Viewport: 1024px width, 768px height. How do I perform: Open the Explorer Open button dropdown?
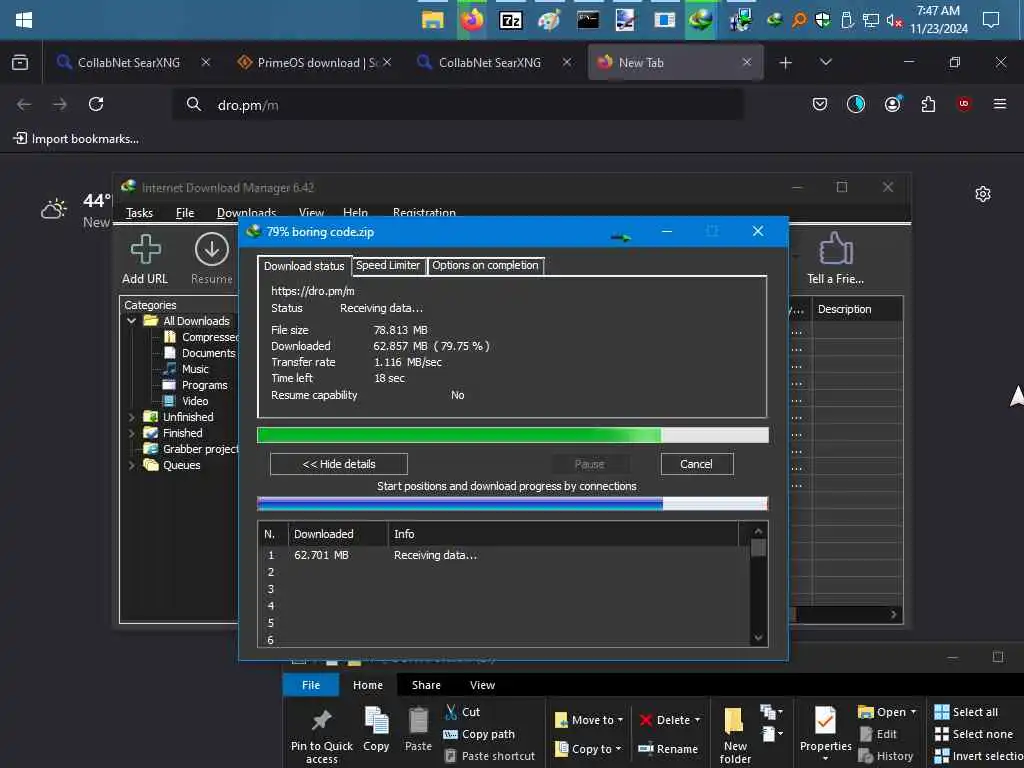coord(914,712)
